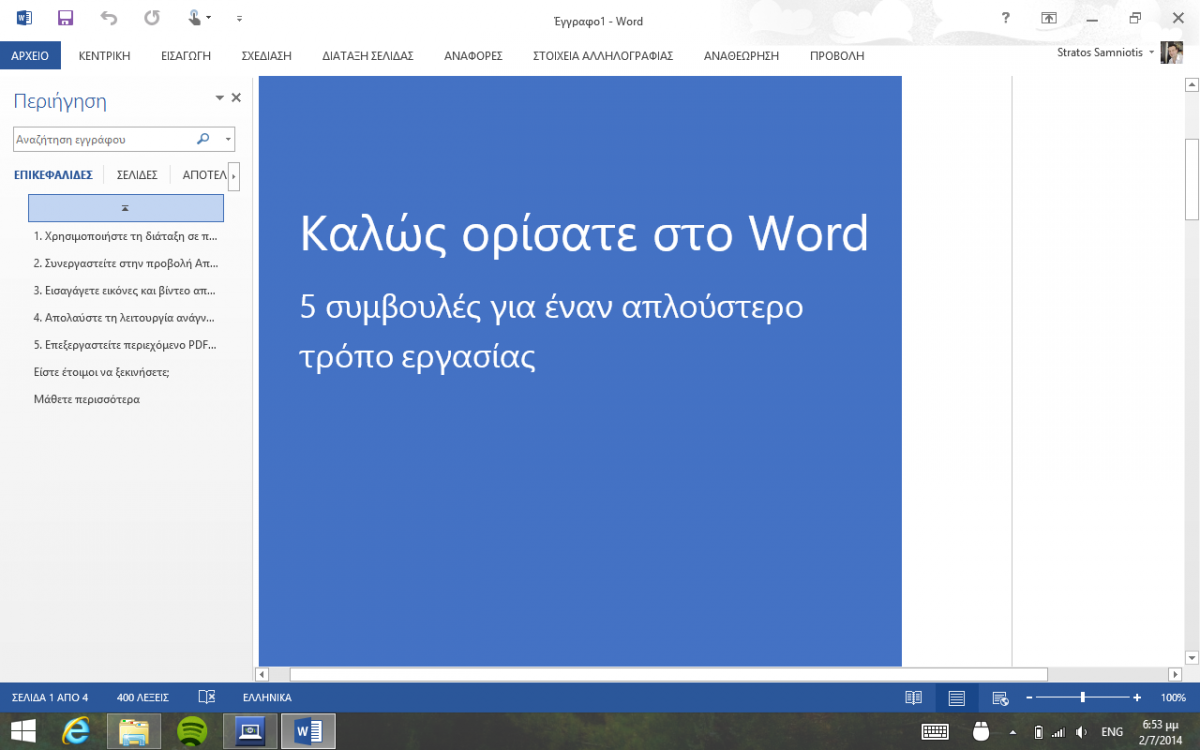Switch to Read Mode view
1200x750 pixels.
pyautogui.click(x=913, y=697)
